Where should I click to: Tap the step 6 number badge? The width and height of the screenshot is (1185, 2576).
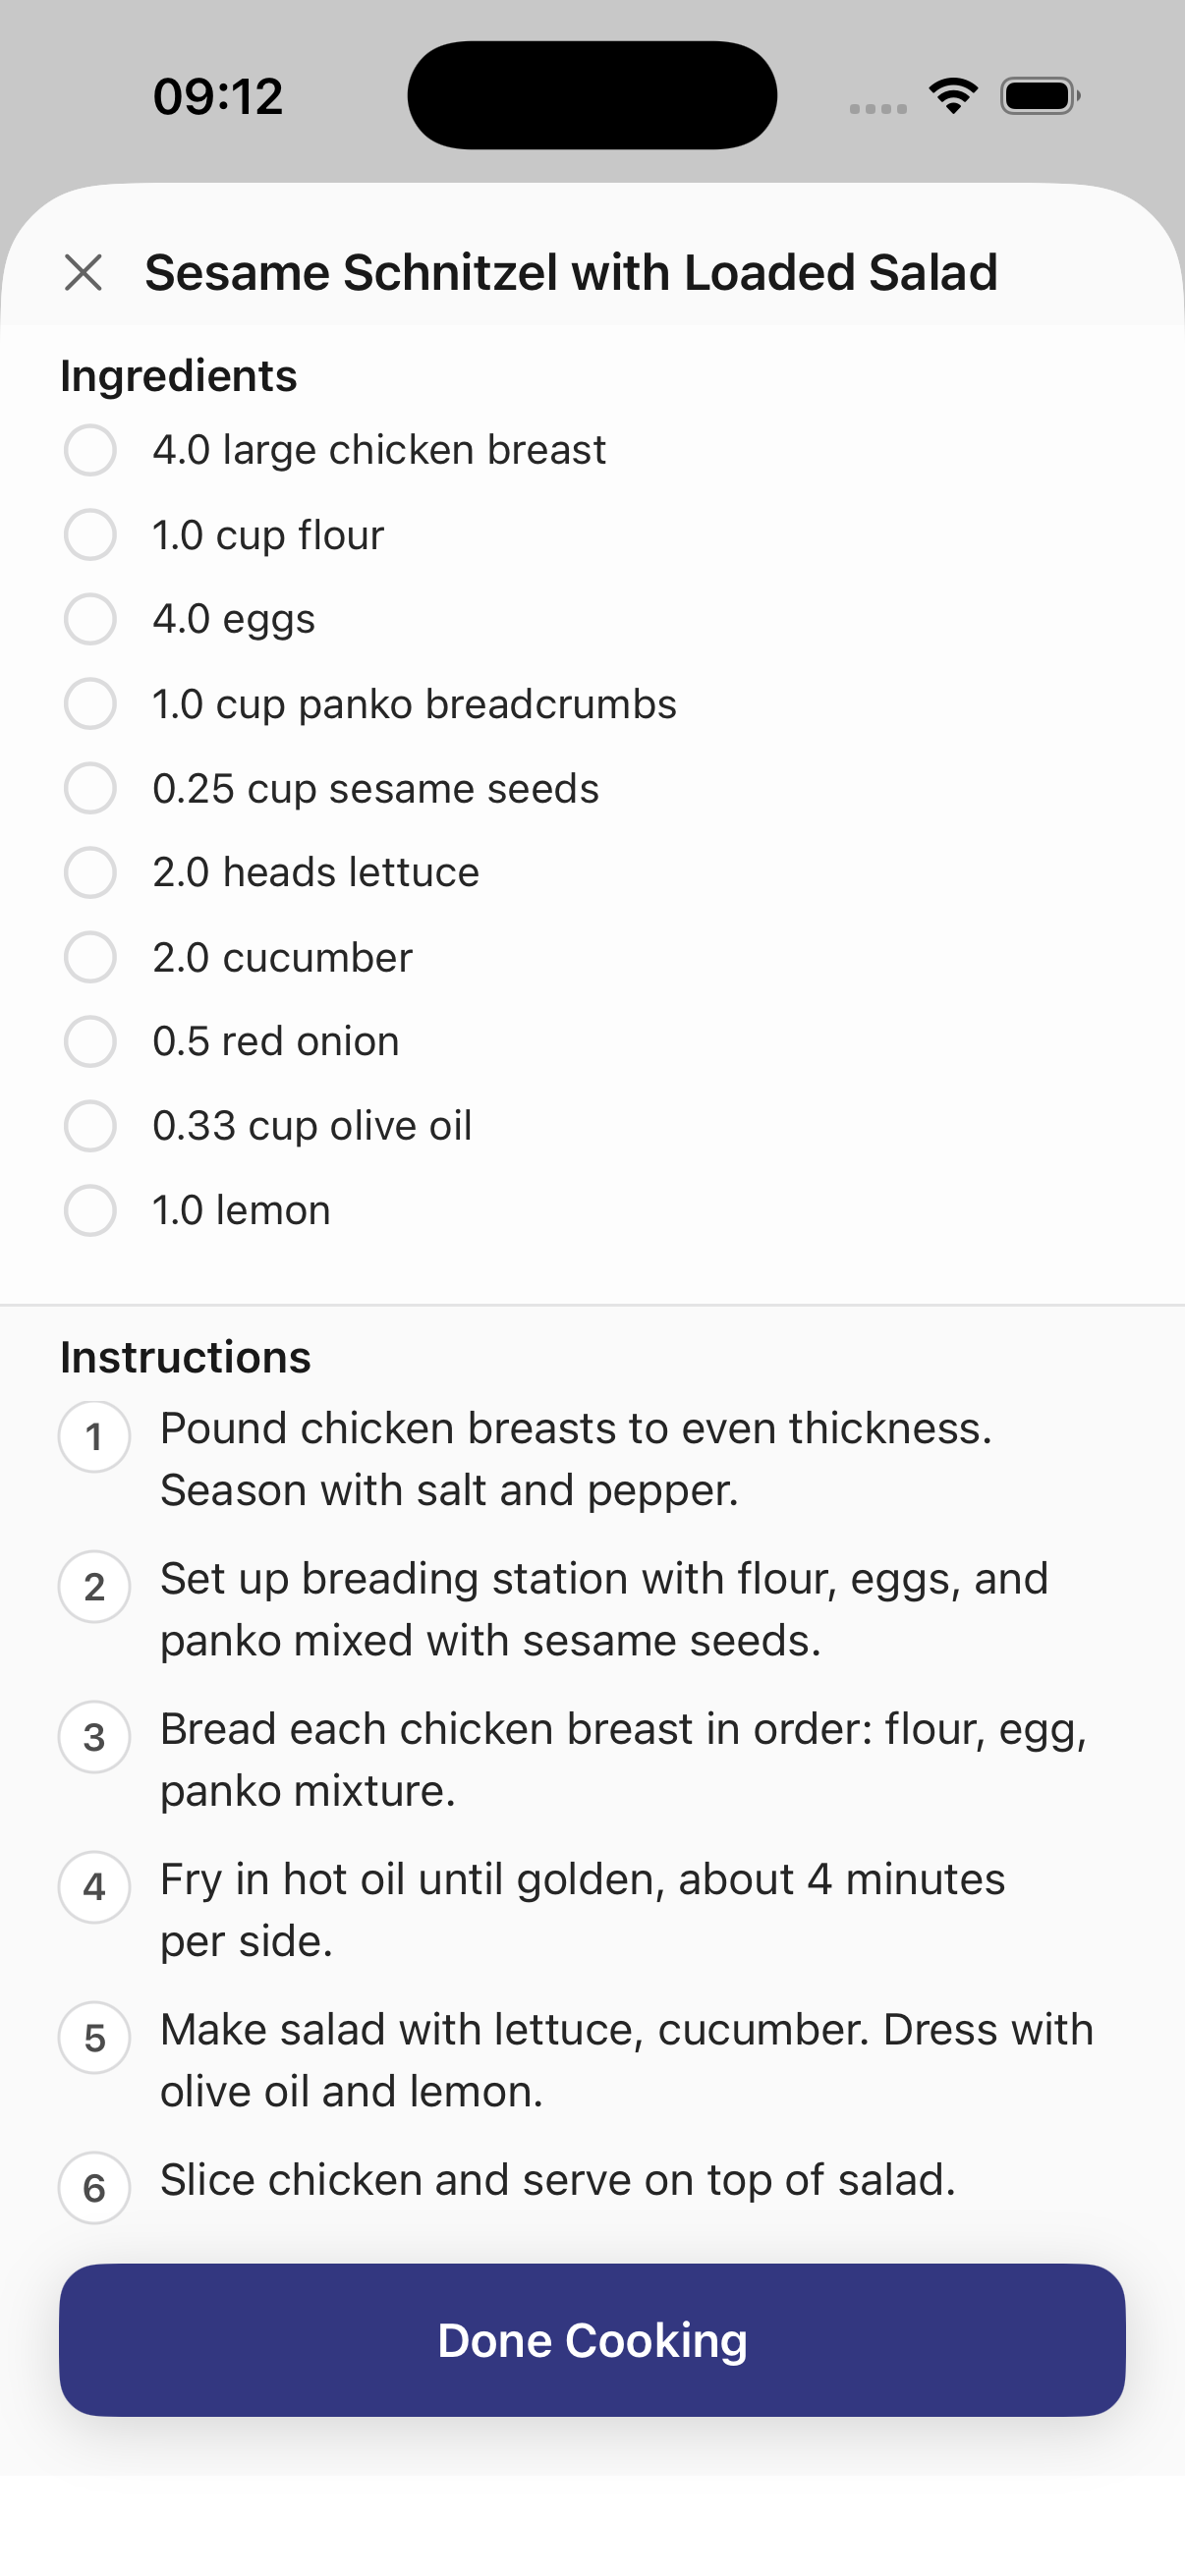tap(94, 2188)
